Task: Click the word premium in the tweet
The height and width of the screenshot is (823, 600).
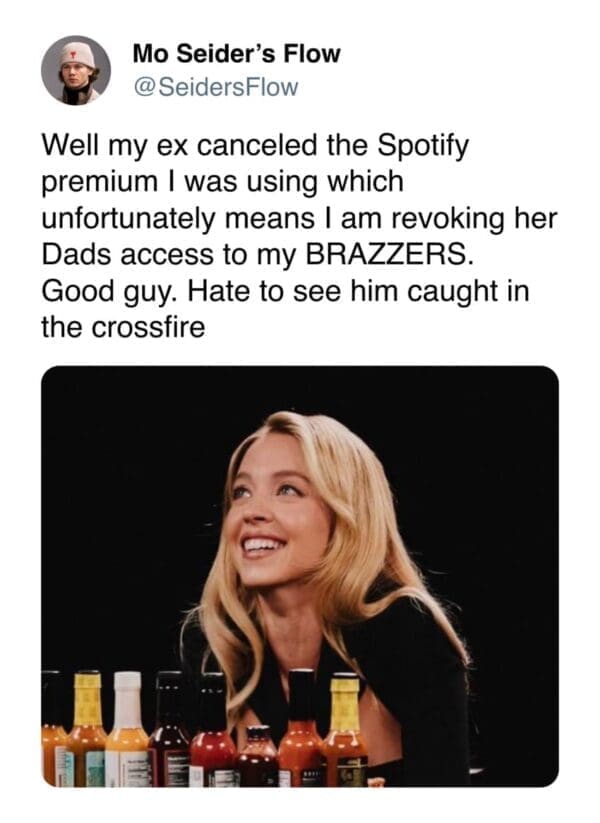Action: 99,184
